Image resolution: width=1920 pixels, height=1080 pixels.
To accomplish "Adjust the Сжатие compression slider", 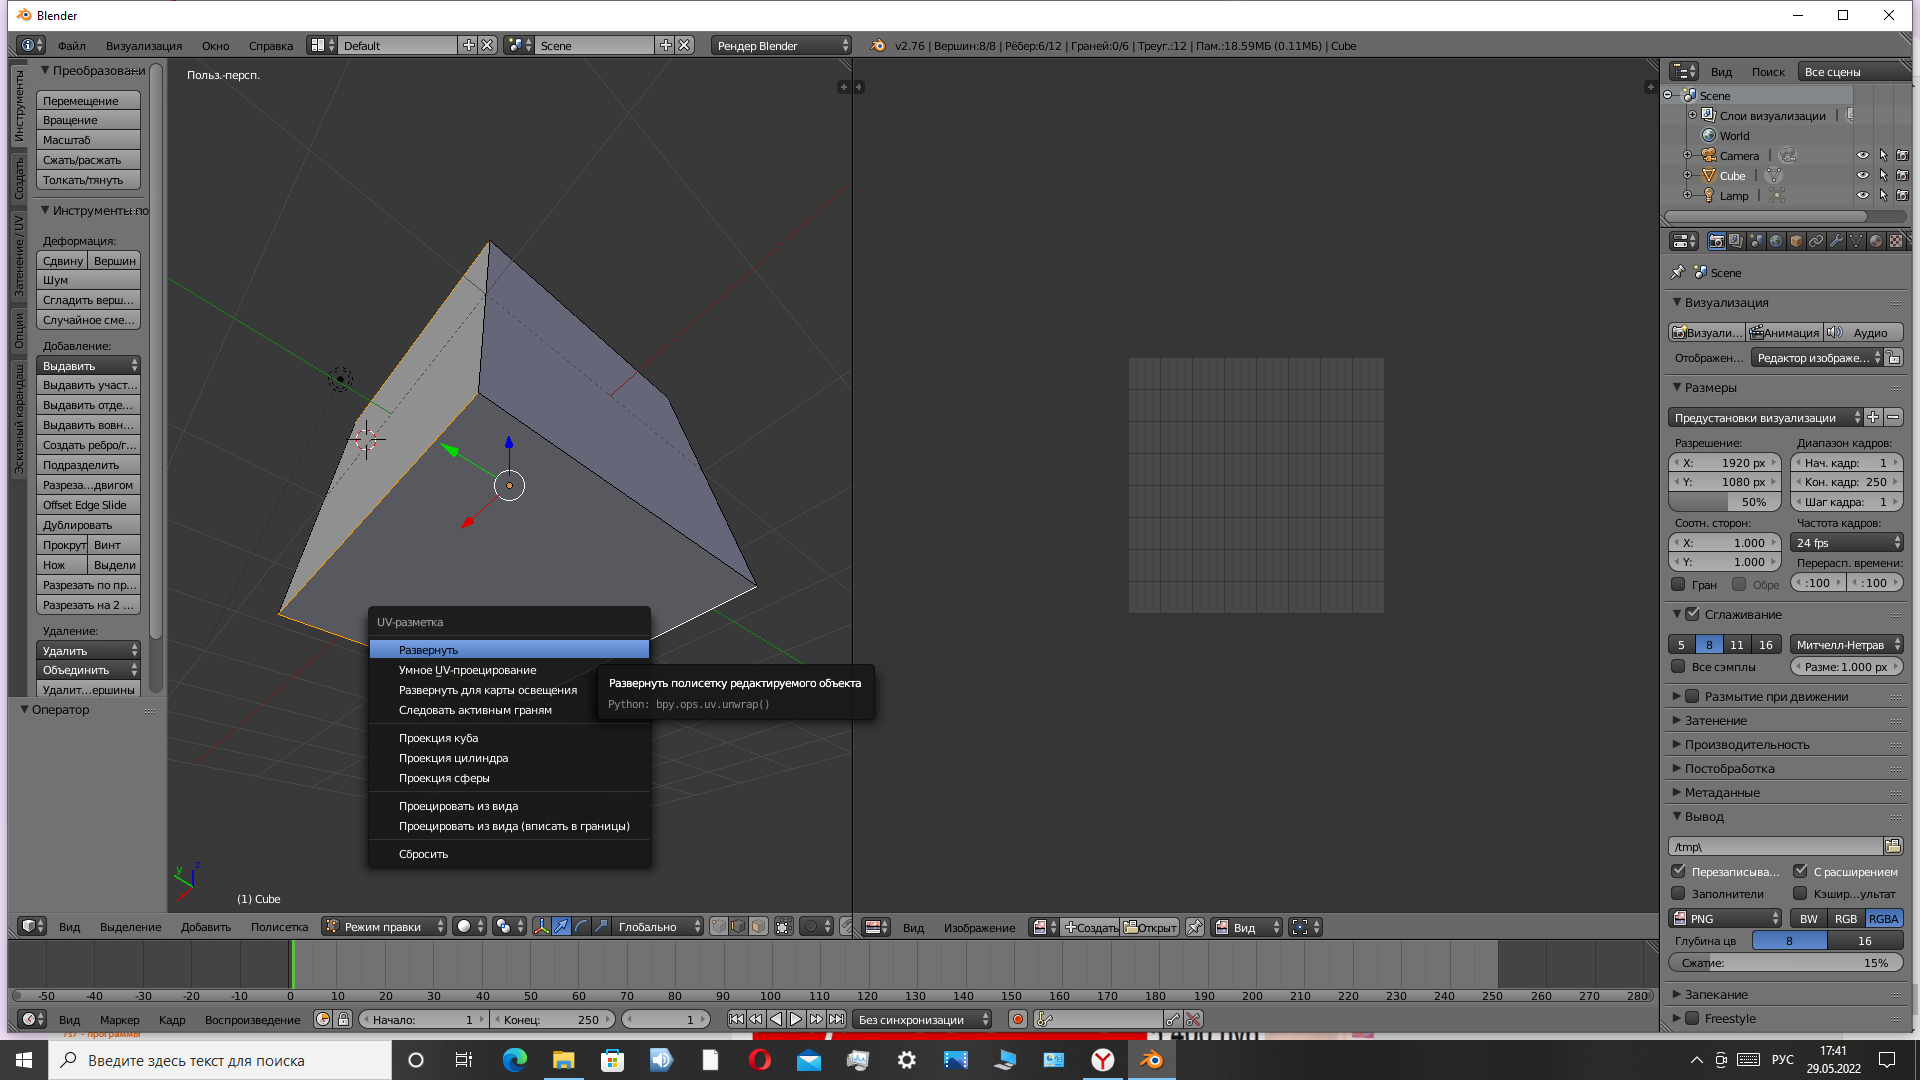I will [1784, 962].
